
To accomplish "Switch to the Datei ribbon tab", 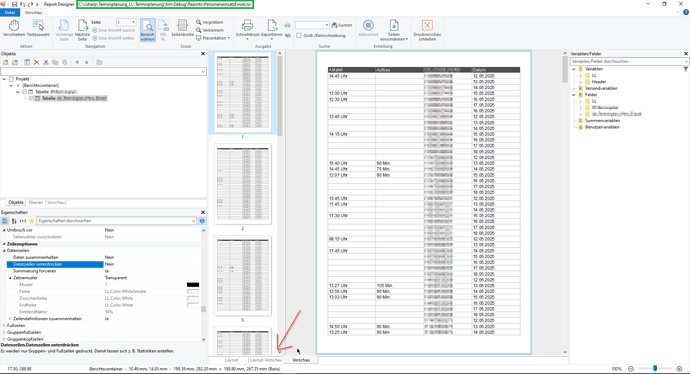I will pos(10,13).
